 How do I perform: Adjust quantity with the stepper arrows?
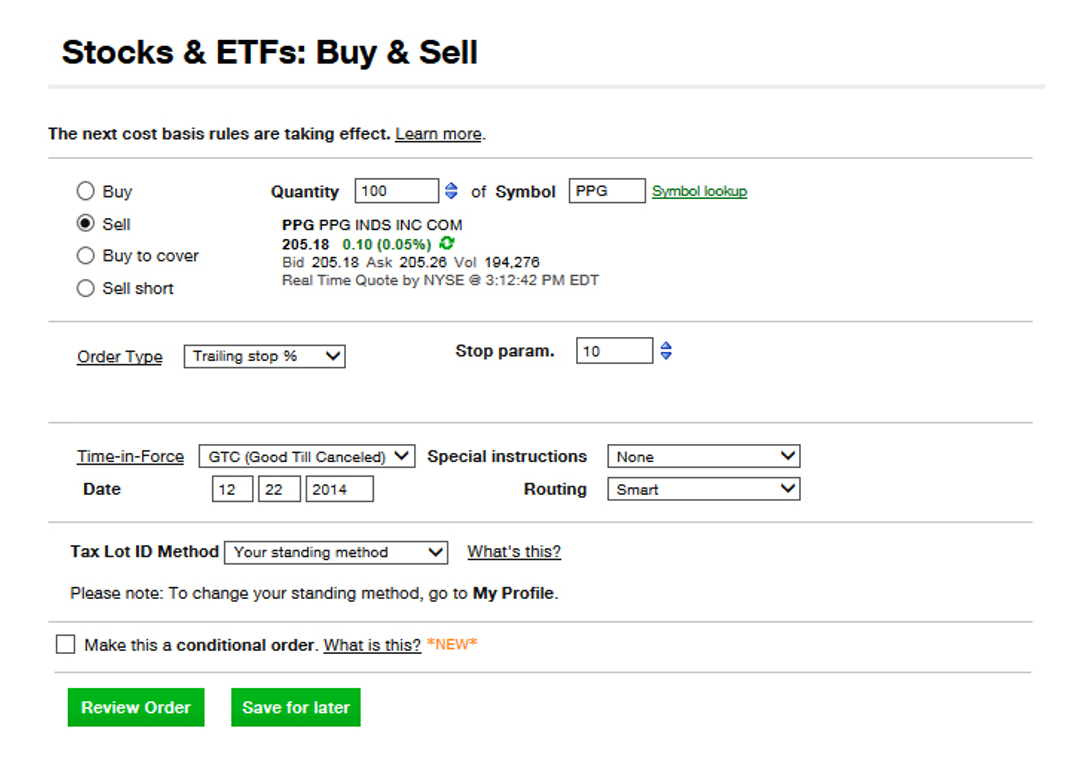pos(451,191)
